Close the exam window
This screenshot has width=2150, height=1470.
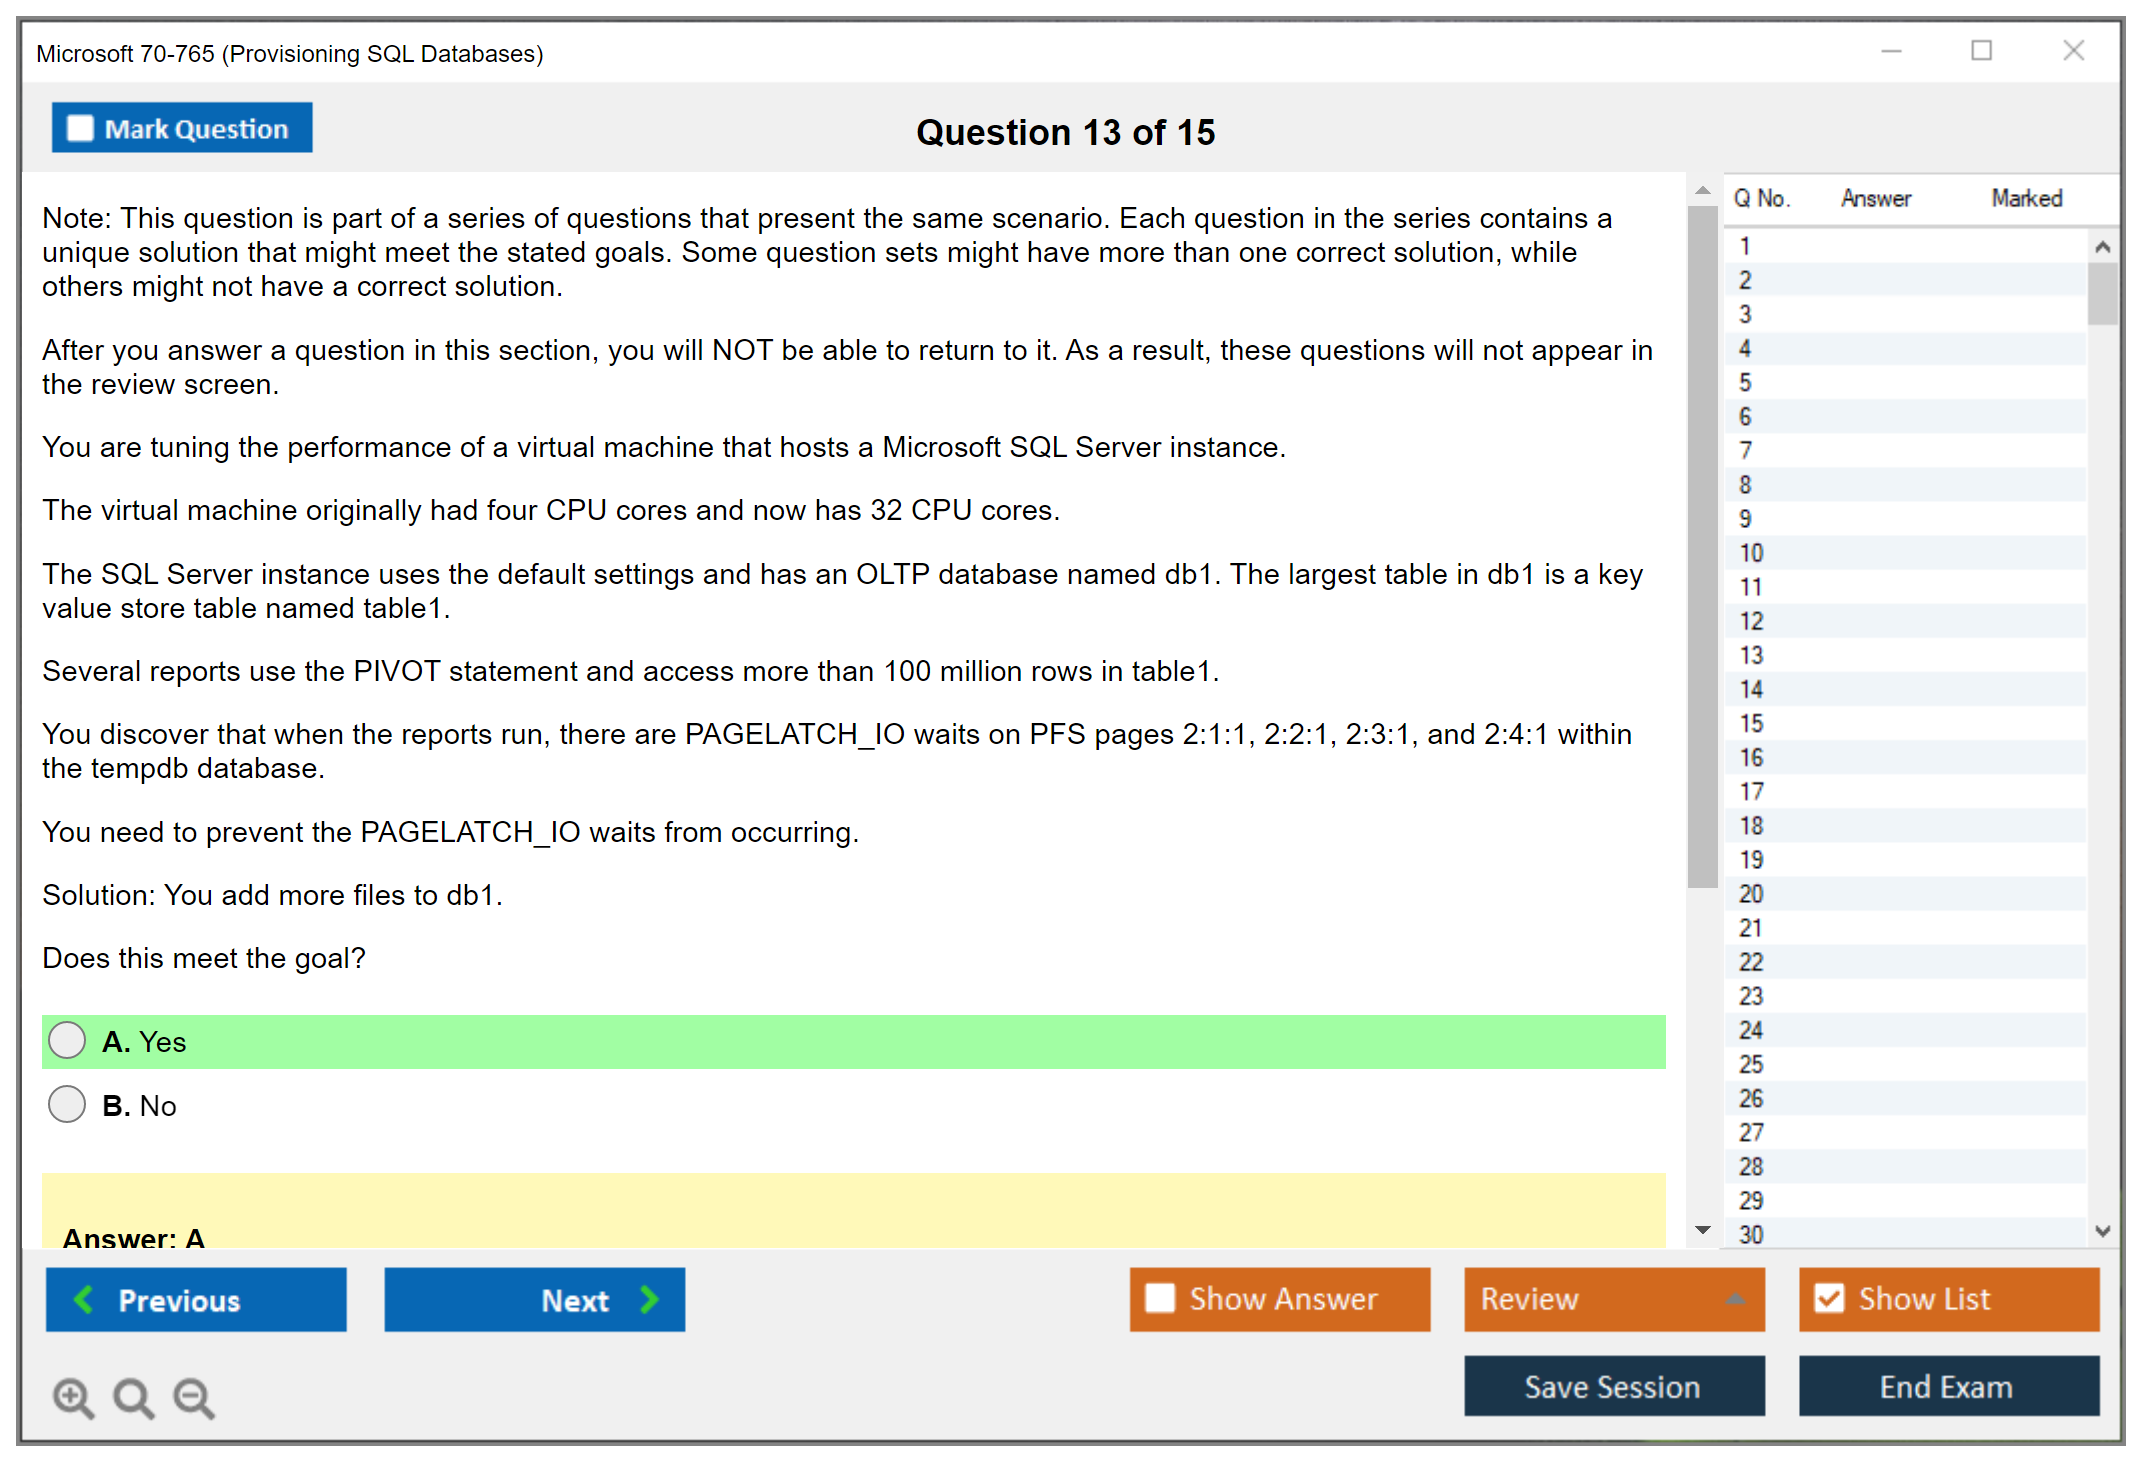pos(2073,51)
